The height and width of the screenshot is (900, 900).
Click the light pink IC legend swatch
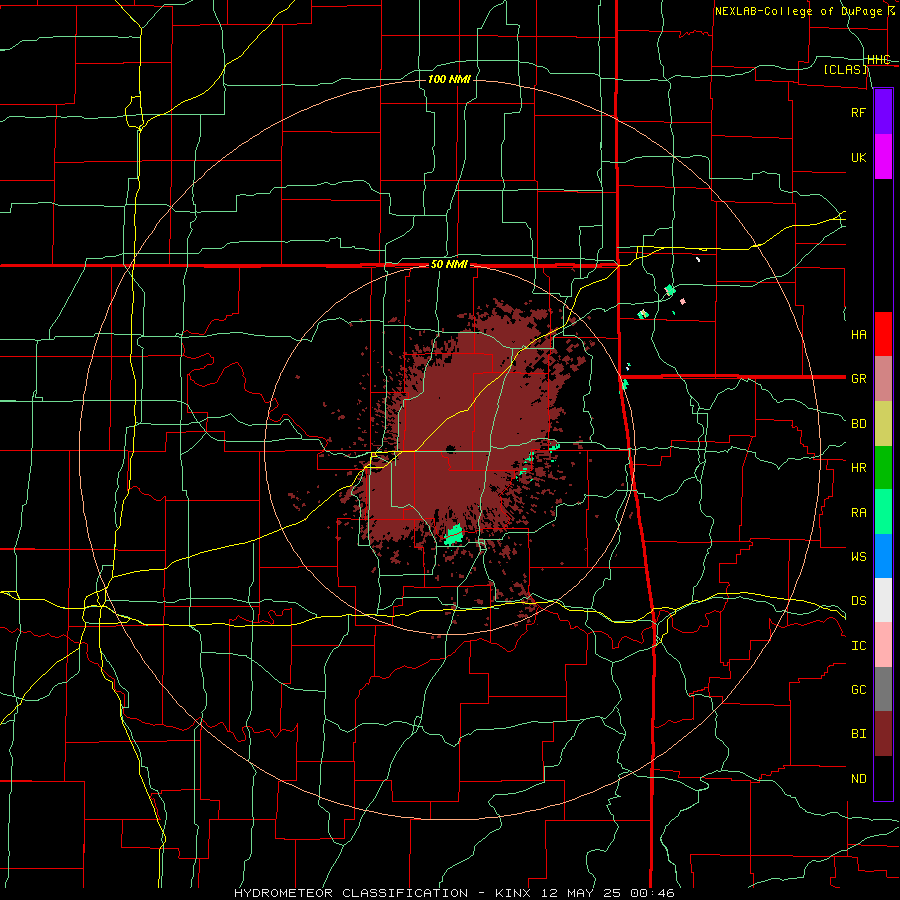[x=883, y=645]
